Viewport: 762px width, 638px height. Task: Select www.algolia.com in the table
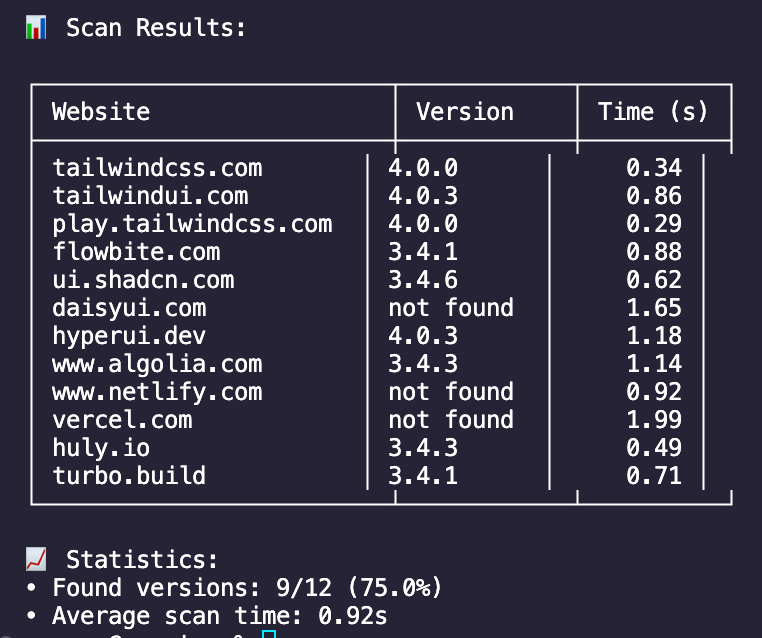pos(157,364)
